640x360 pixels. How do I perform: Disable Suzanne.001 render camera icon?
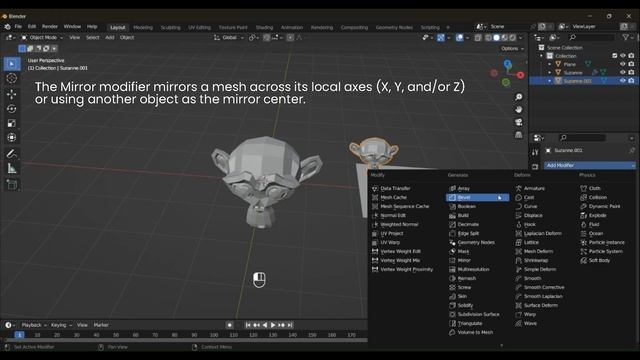coord(631,81)
